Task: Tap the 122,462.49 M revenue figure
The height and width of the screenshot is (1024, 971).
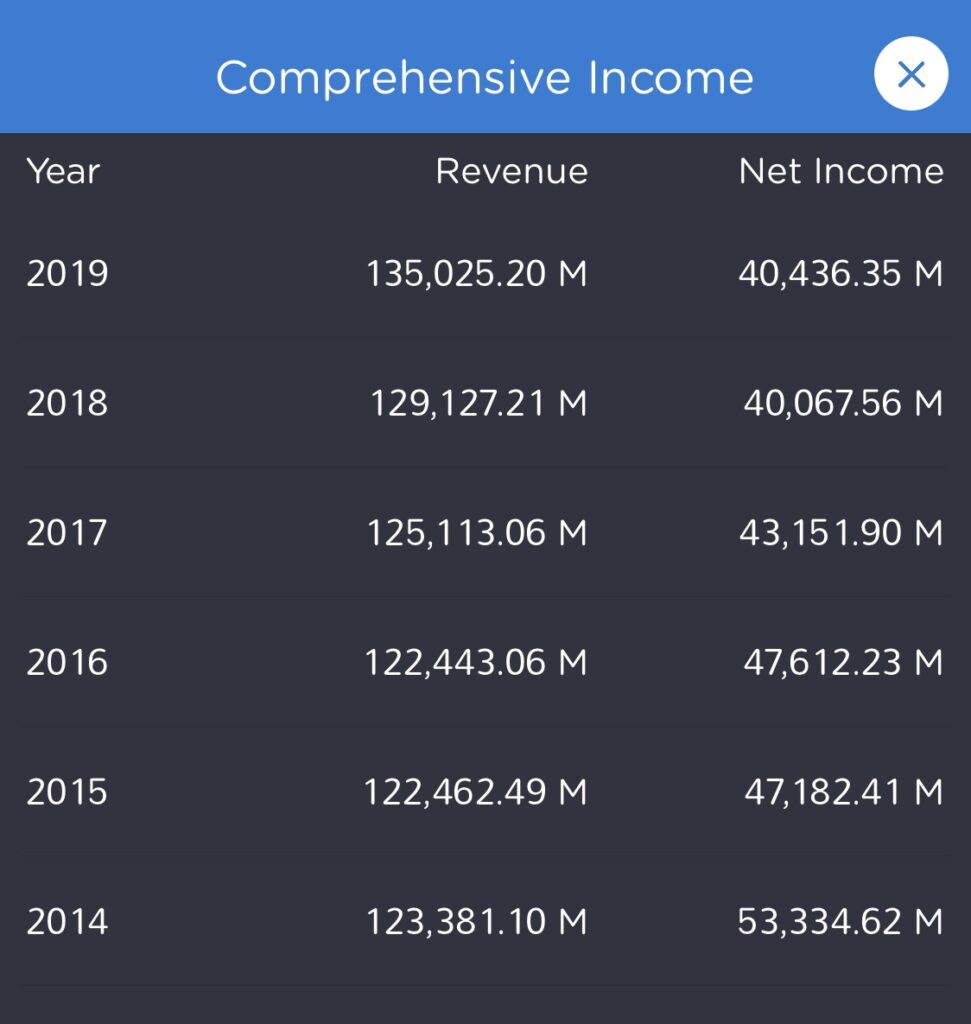Action: pos(475,792)
